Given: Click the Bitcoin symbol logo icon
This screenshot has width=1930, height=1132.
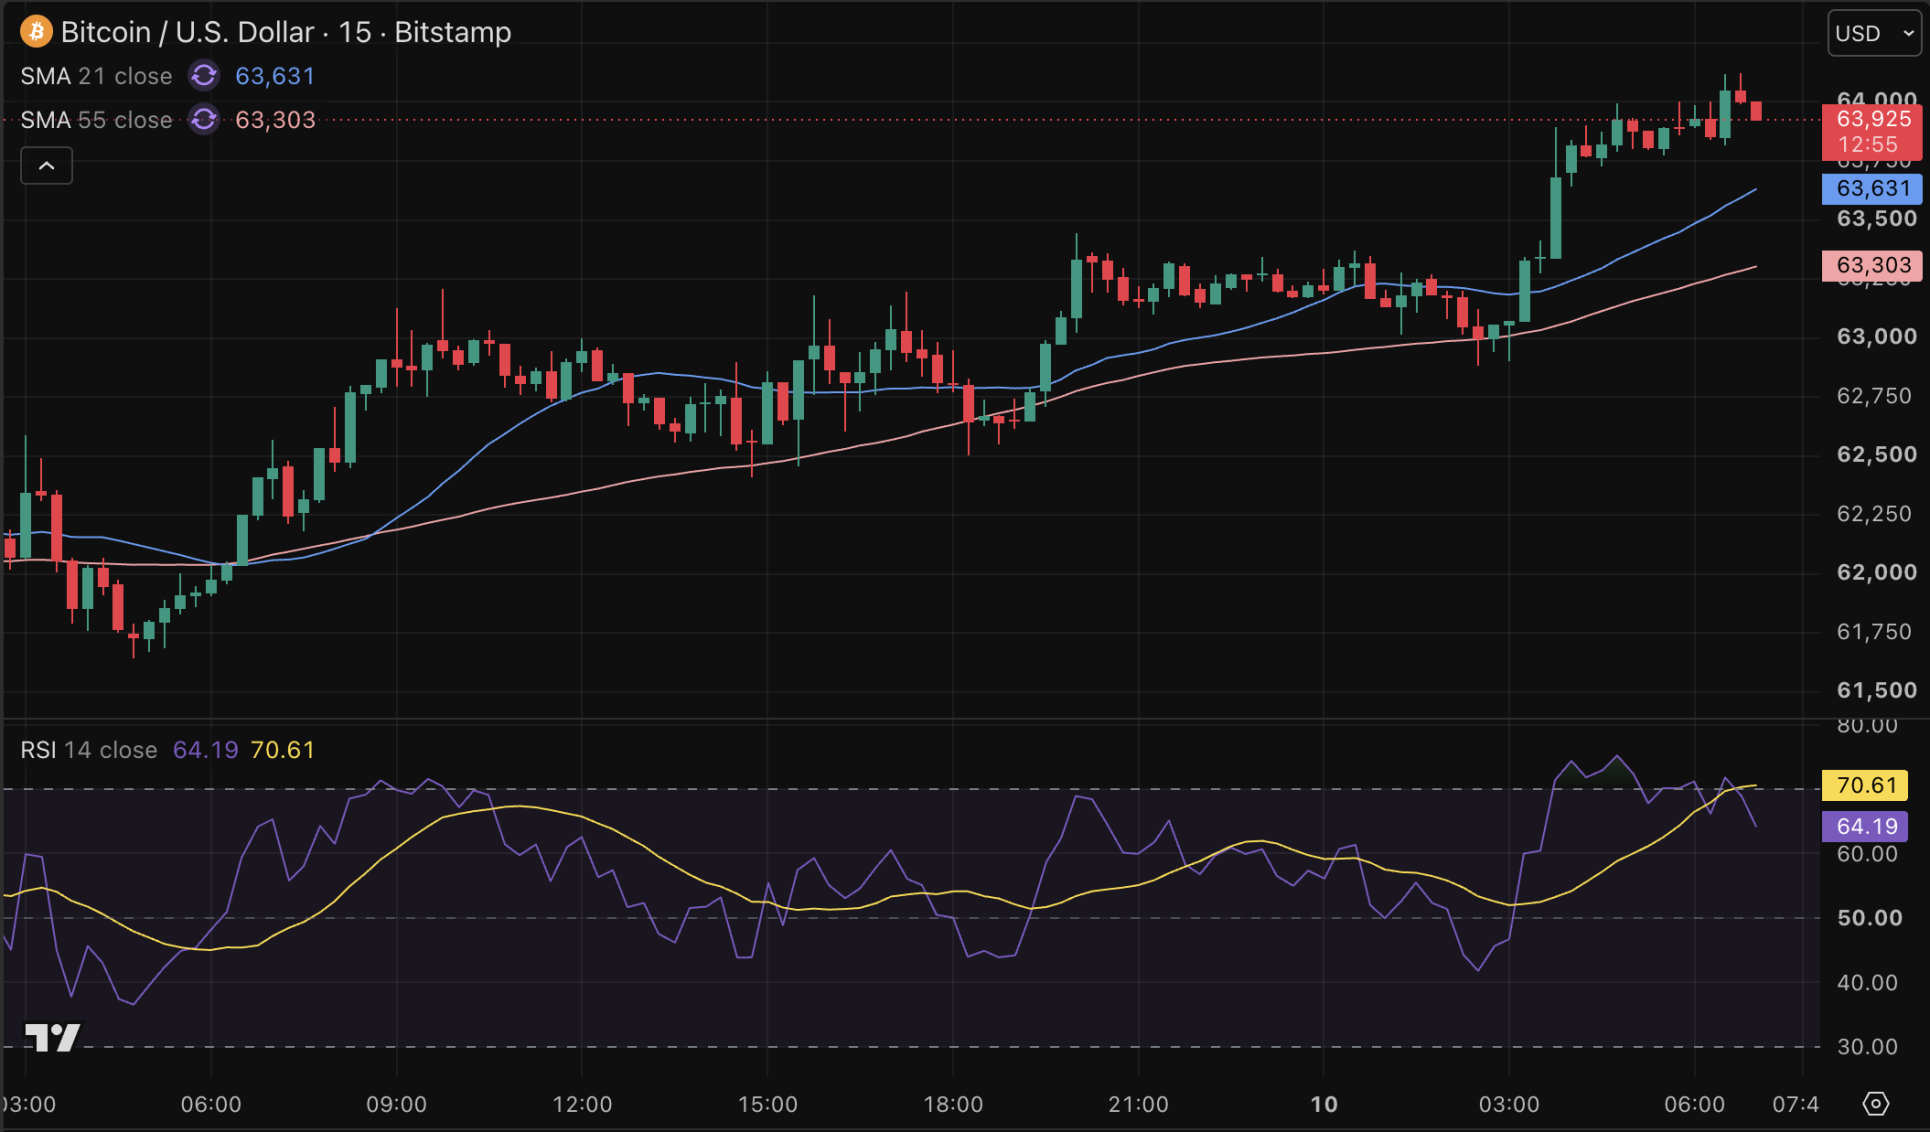Looking at the screenshot, I should [x=37, y=32].
